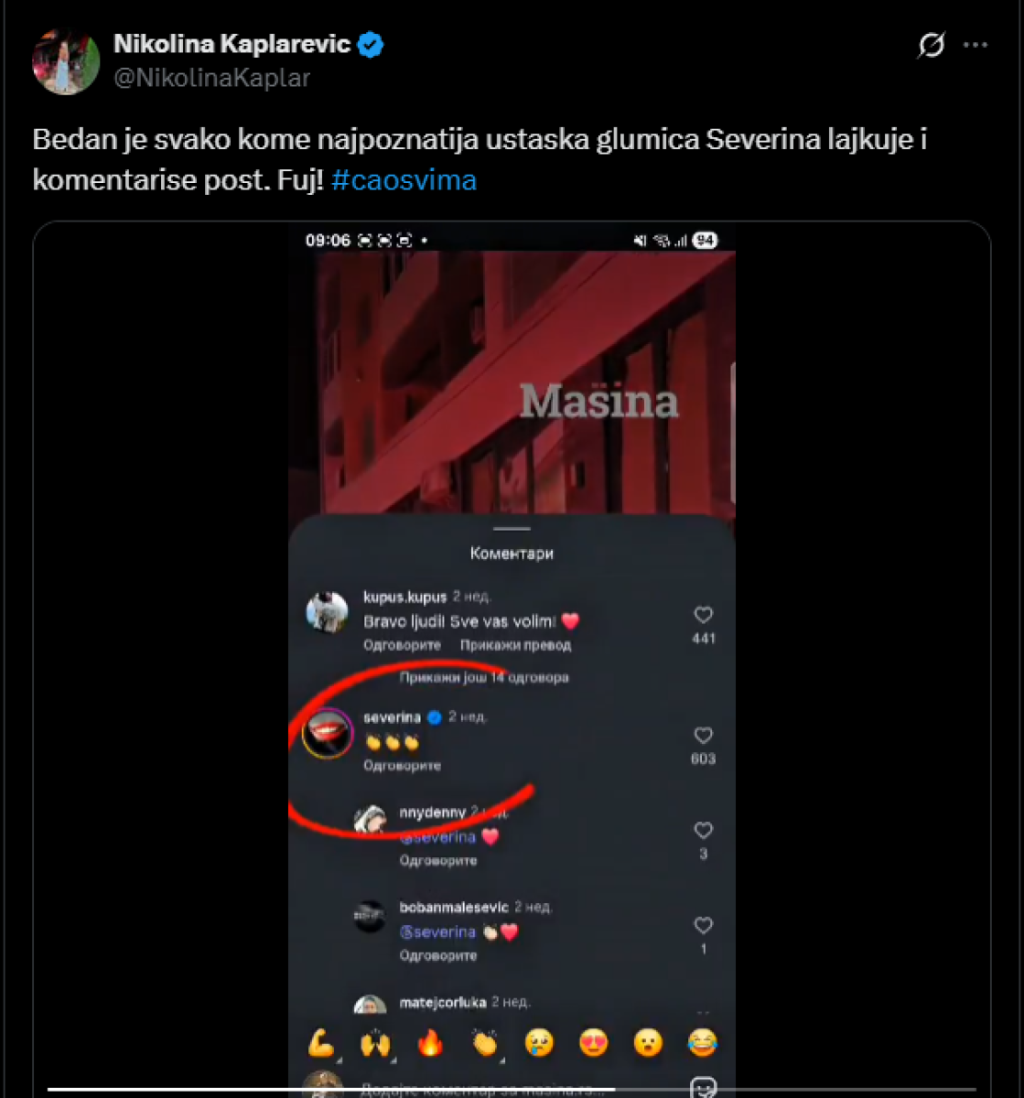Image resolution: width=1024 pixels, height=1098 pixels.
Task: Select the flexed biceps emoji reaction
Action: click(x=321, y=1043)
